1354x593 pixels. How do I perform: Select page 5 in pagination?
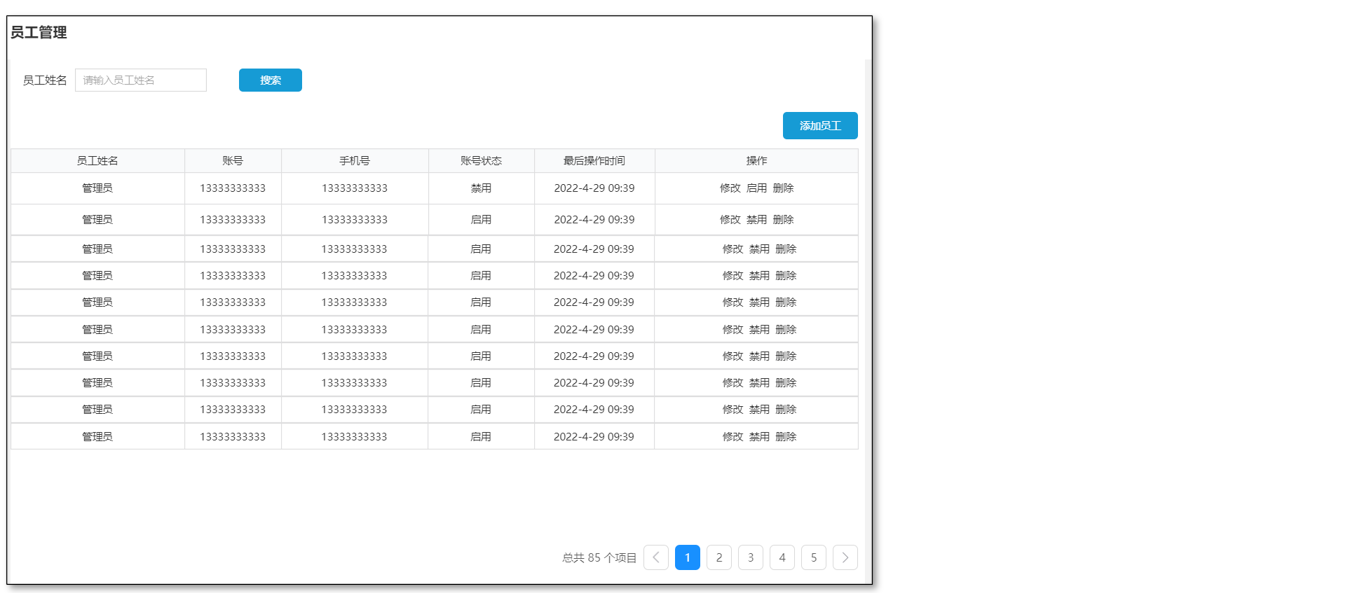pos(813,558)
